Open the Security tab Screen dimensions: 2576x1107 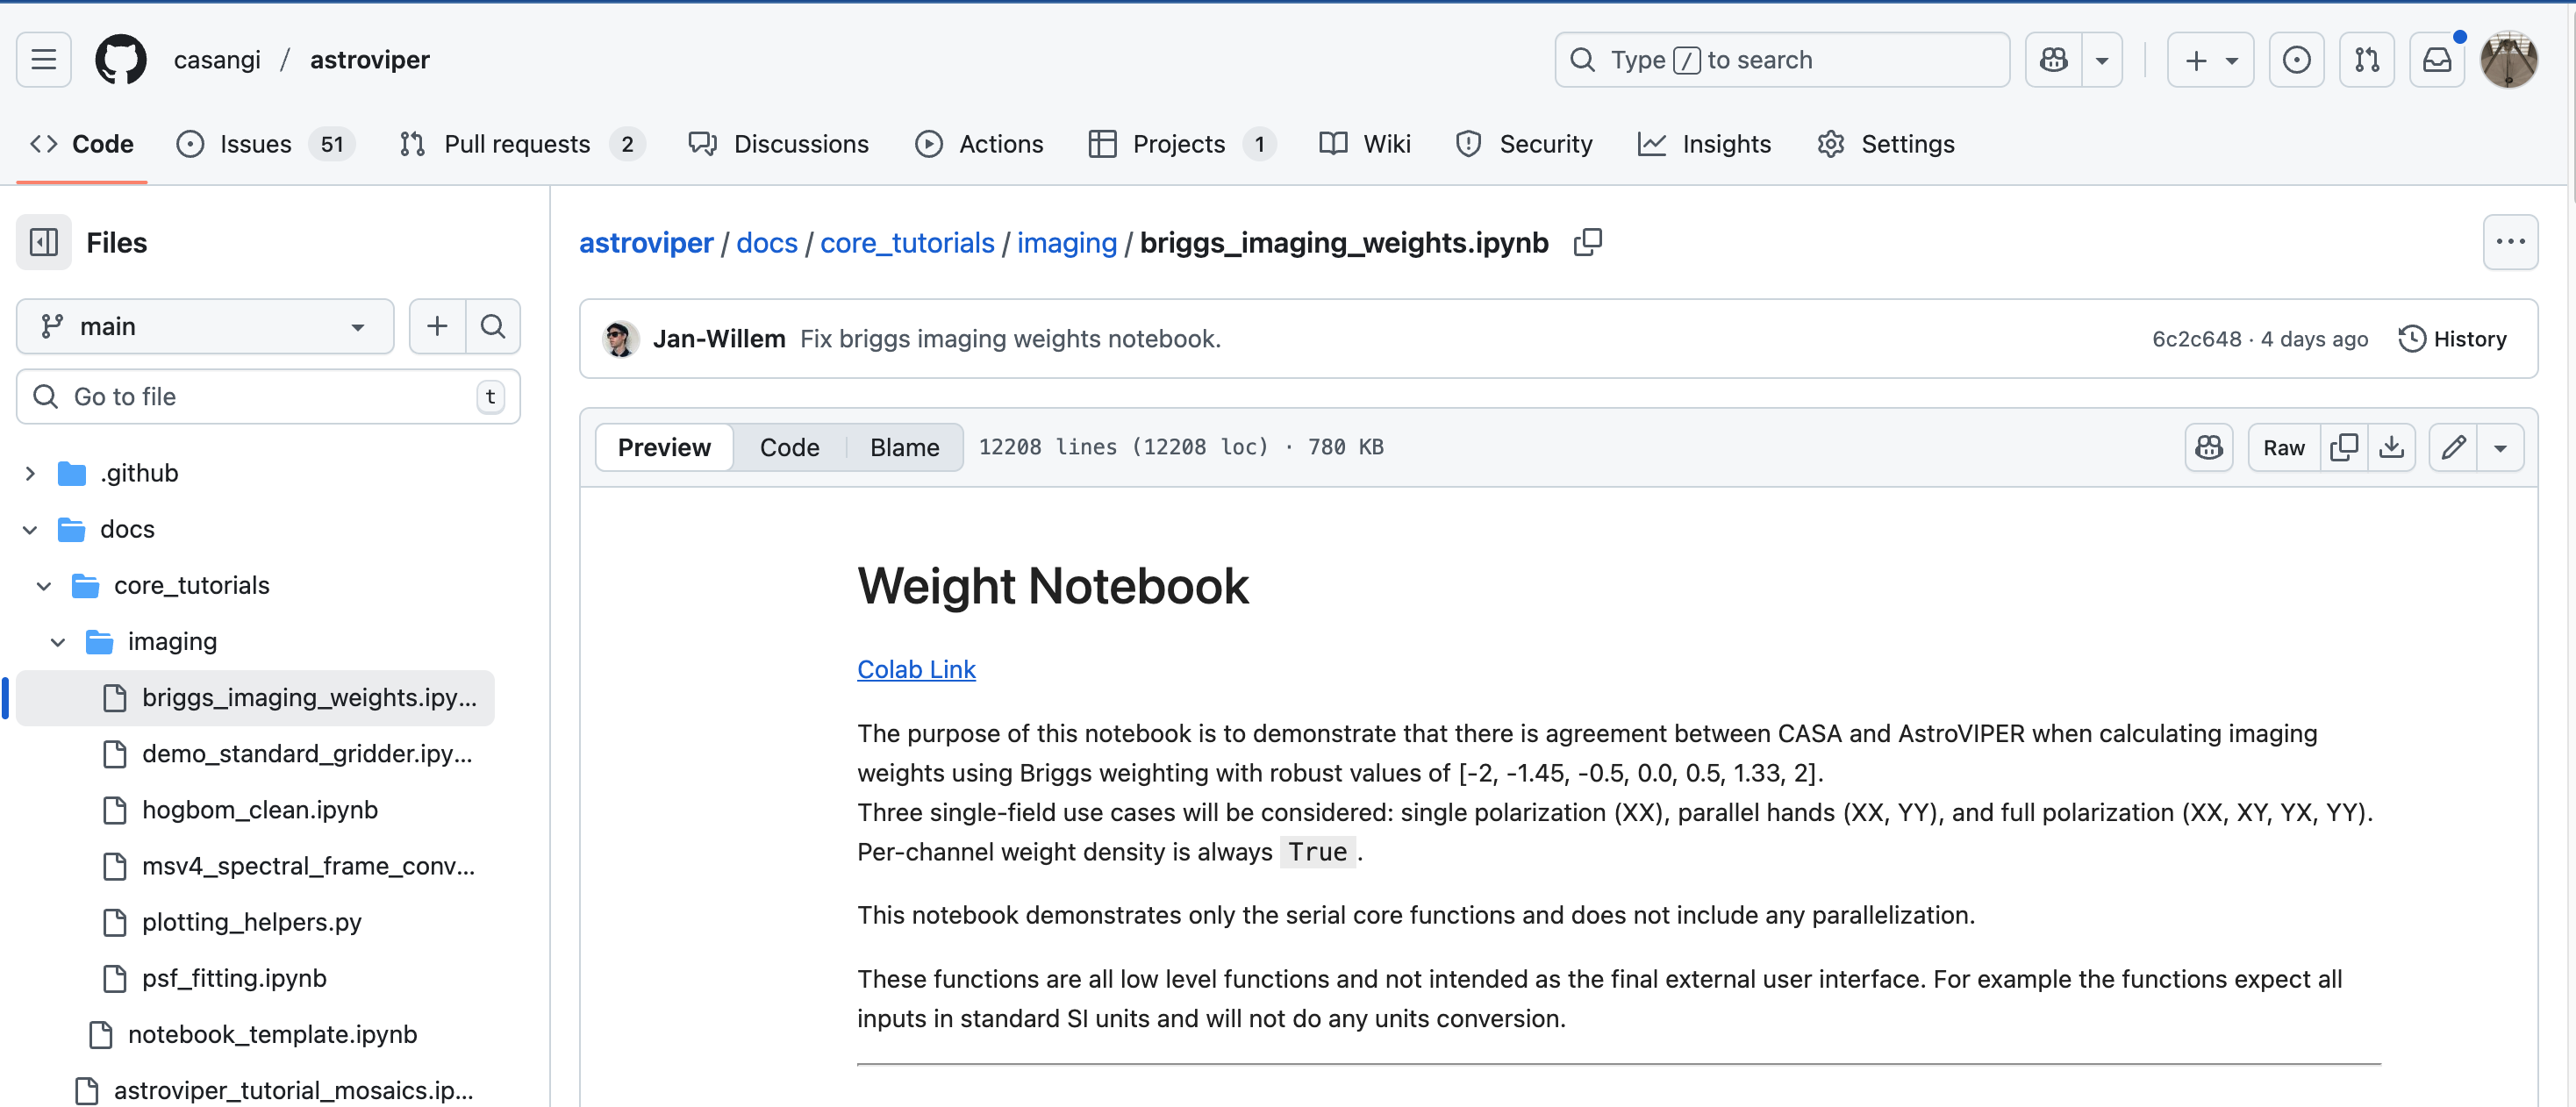1524,144
